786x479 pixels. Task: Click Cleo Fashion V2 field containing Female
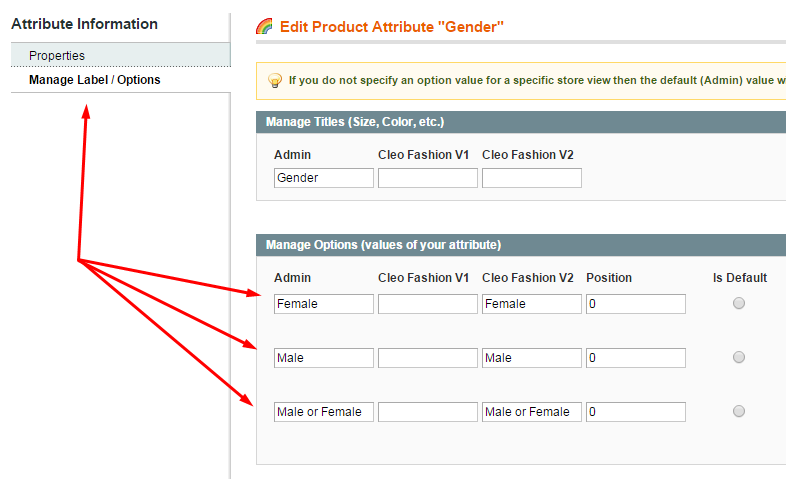point(532,304)
